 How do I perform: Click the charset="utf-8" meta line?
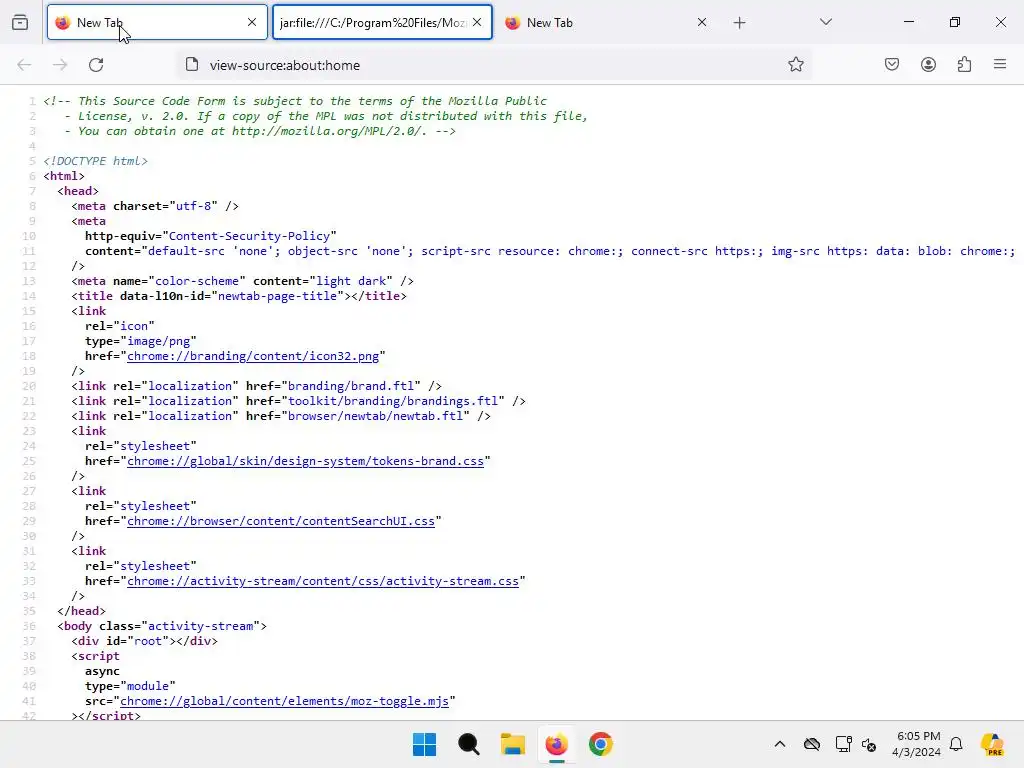coord(155,206)
